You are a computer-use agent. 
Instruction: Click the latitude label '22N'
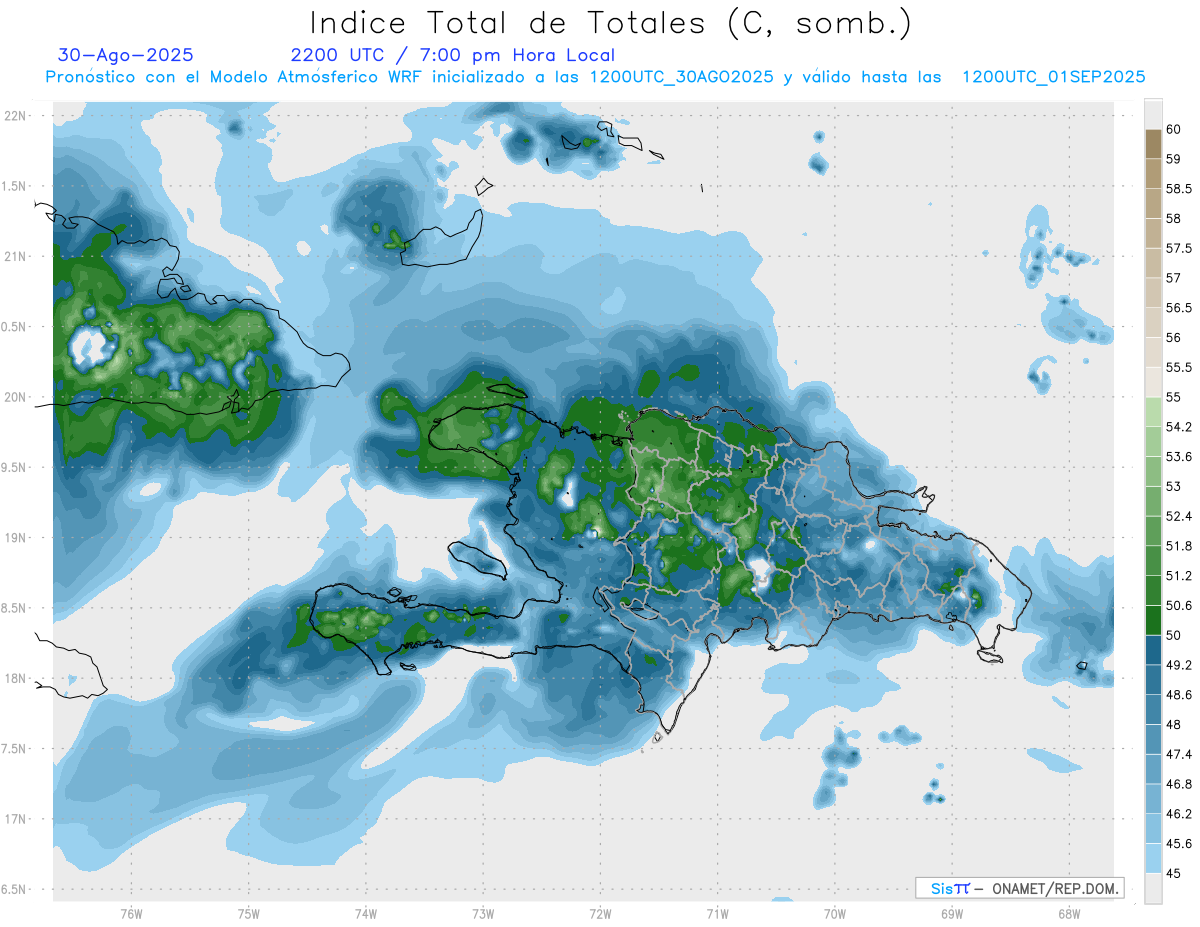coord(15,115)
